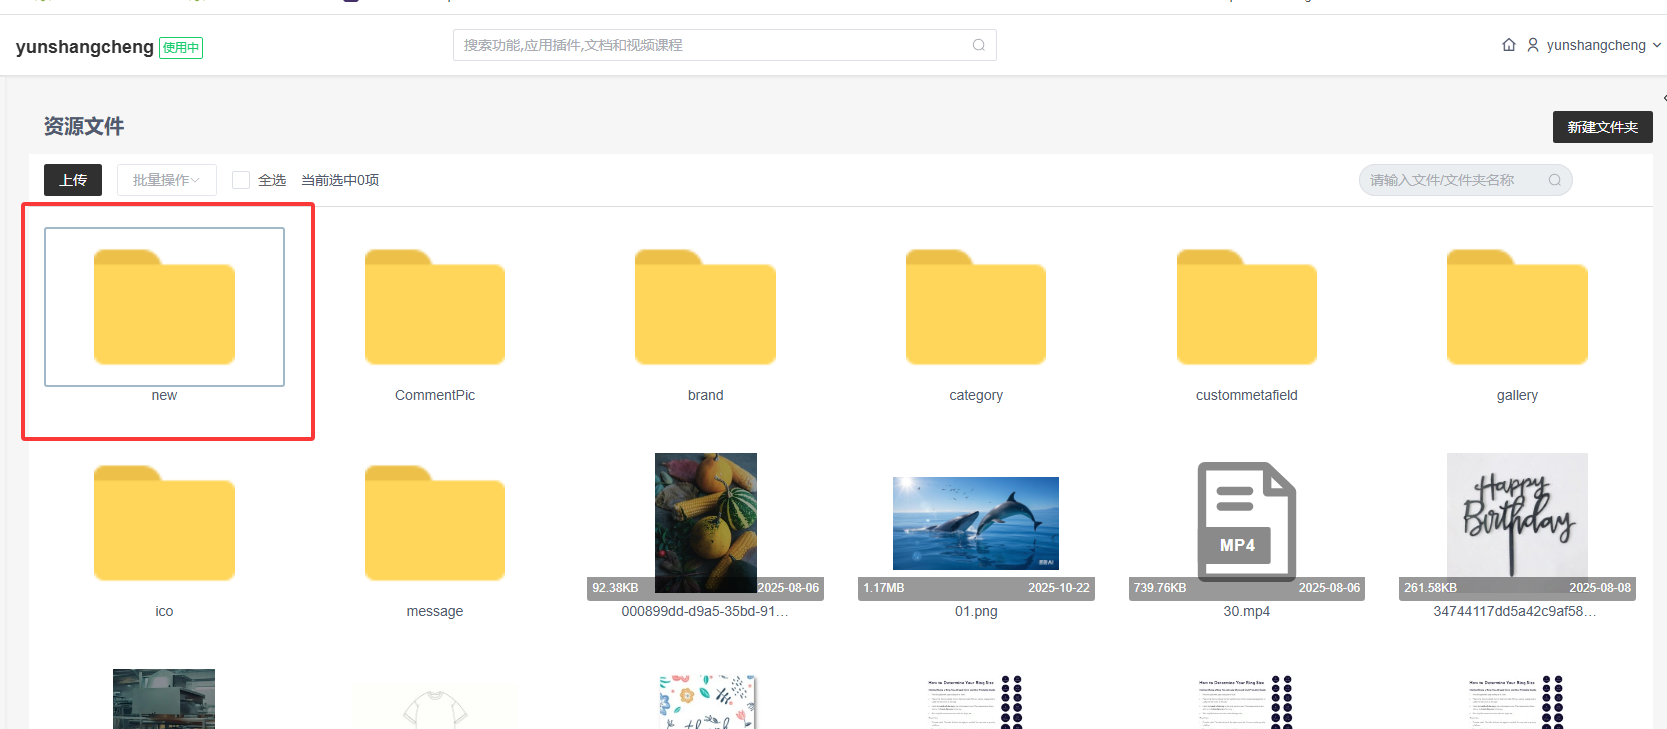Click the magnifier in top search bar
Viewport: 1667px width, 729px height.
point(978,45)
